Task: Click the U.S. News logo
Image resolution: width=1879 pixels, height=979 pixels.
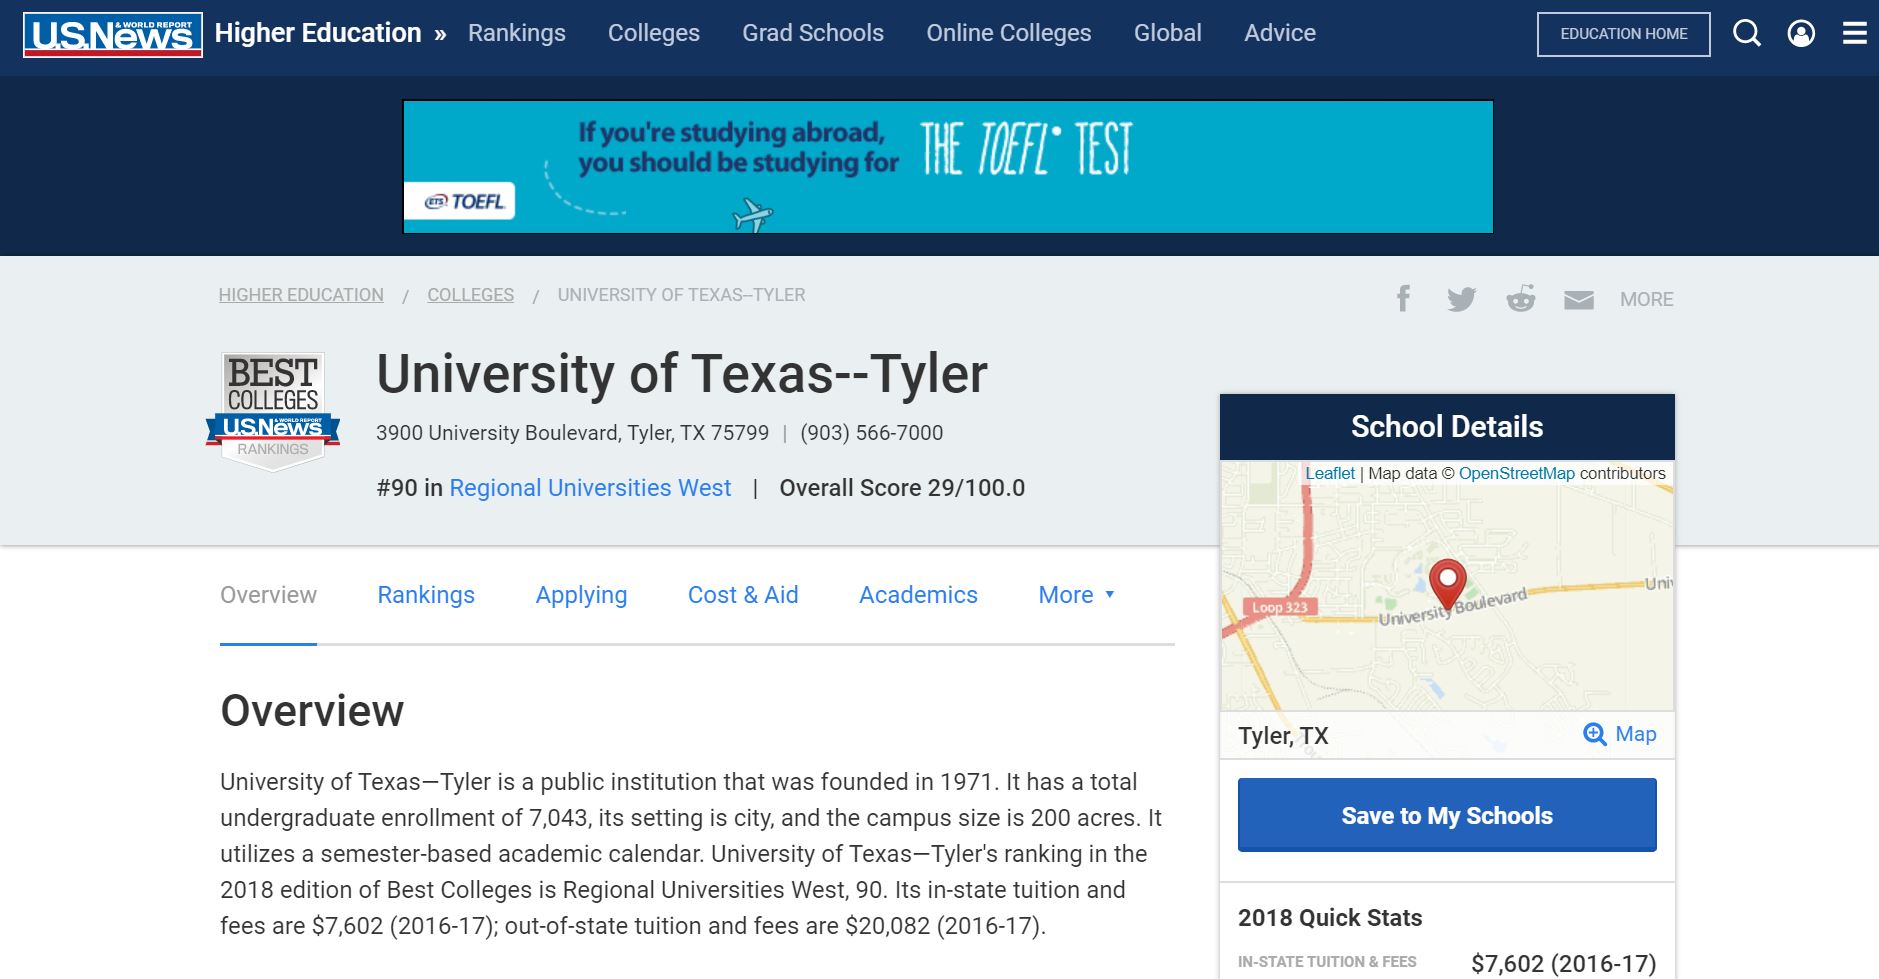Action: tap(112, 35)
